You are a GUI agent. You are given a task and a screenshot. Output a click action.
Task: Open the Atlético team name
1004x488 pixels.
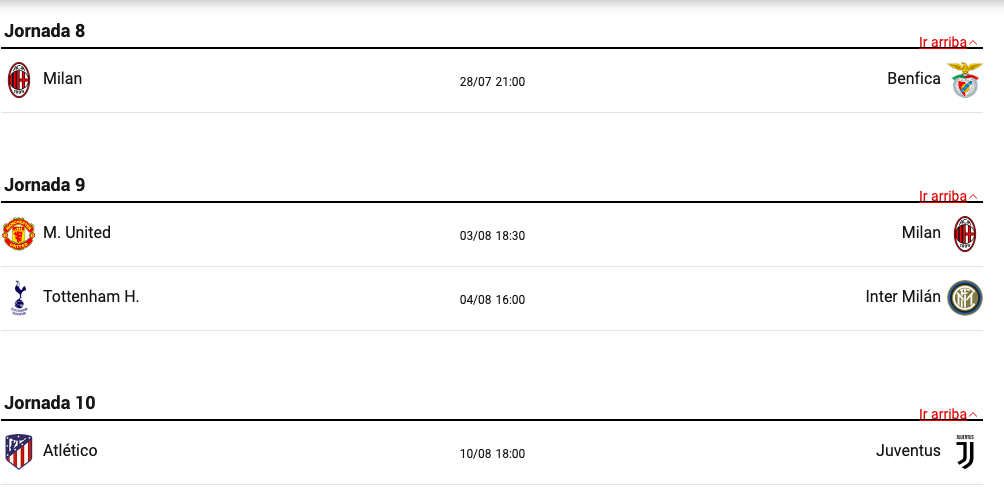(x=70, y=450)
